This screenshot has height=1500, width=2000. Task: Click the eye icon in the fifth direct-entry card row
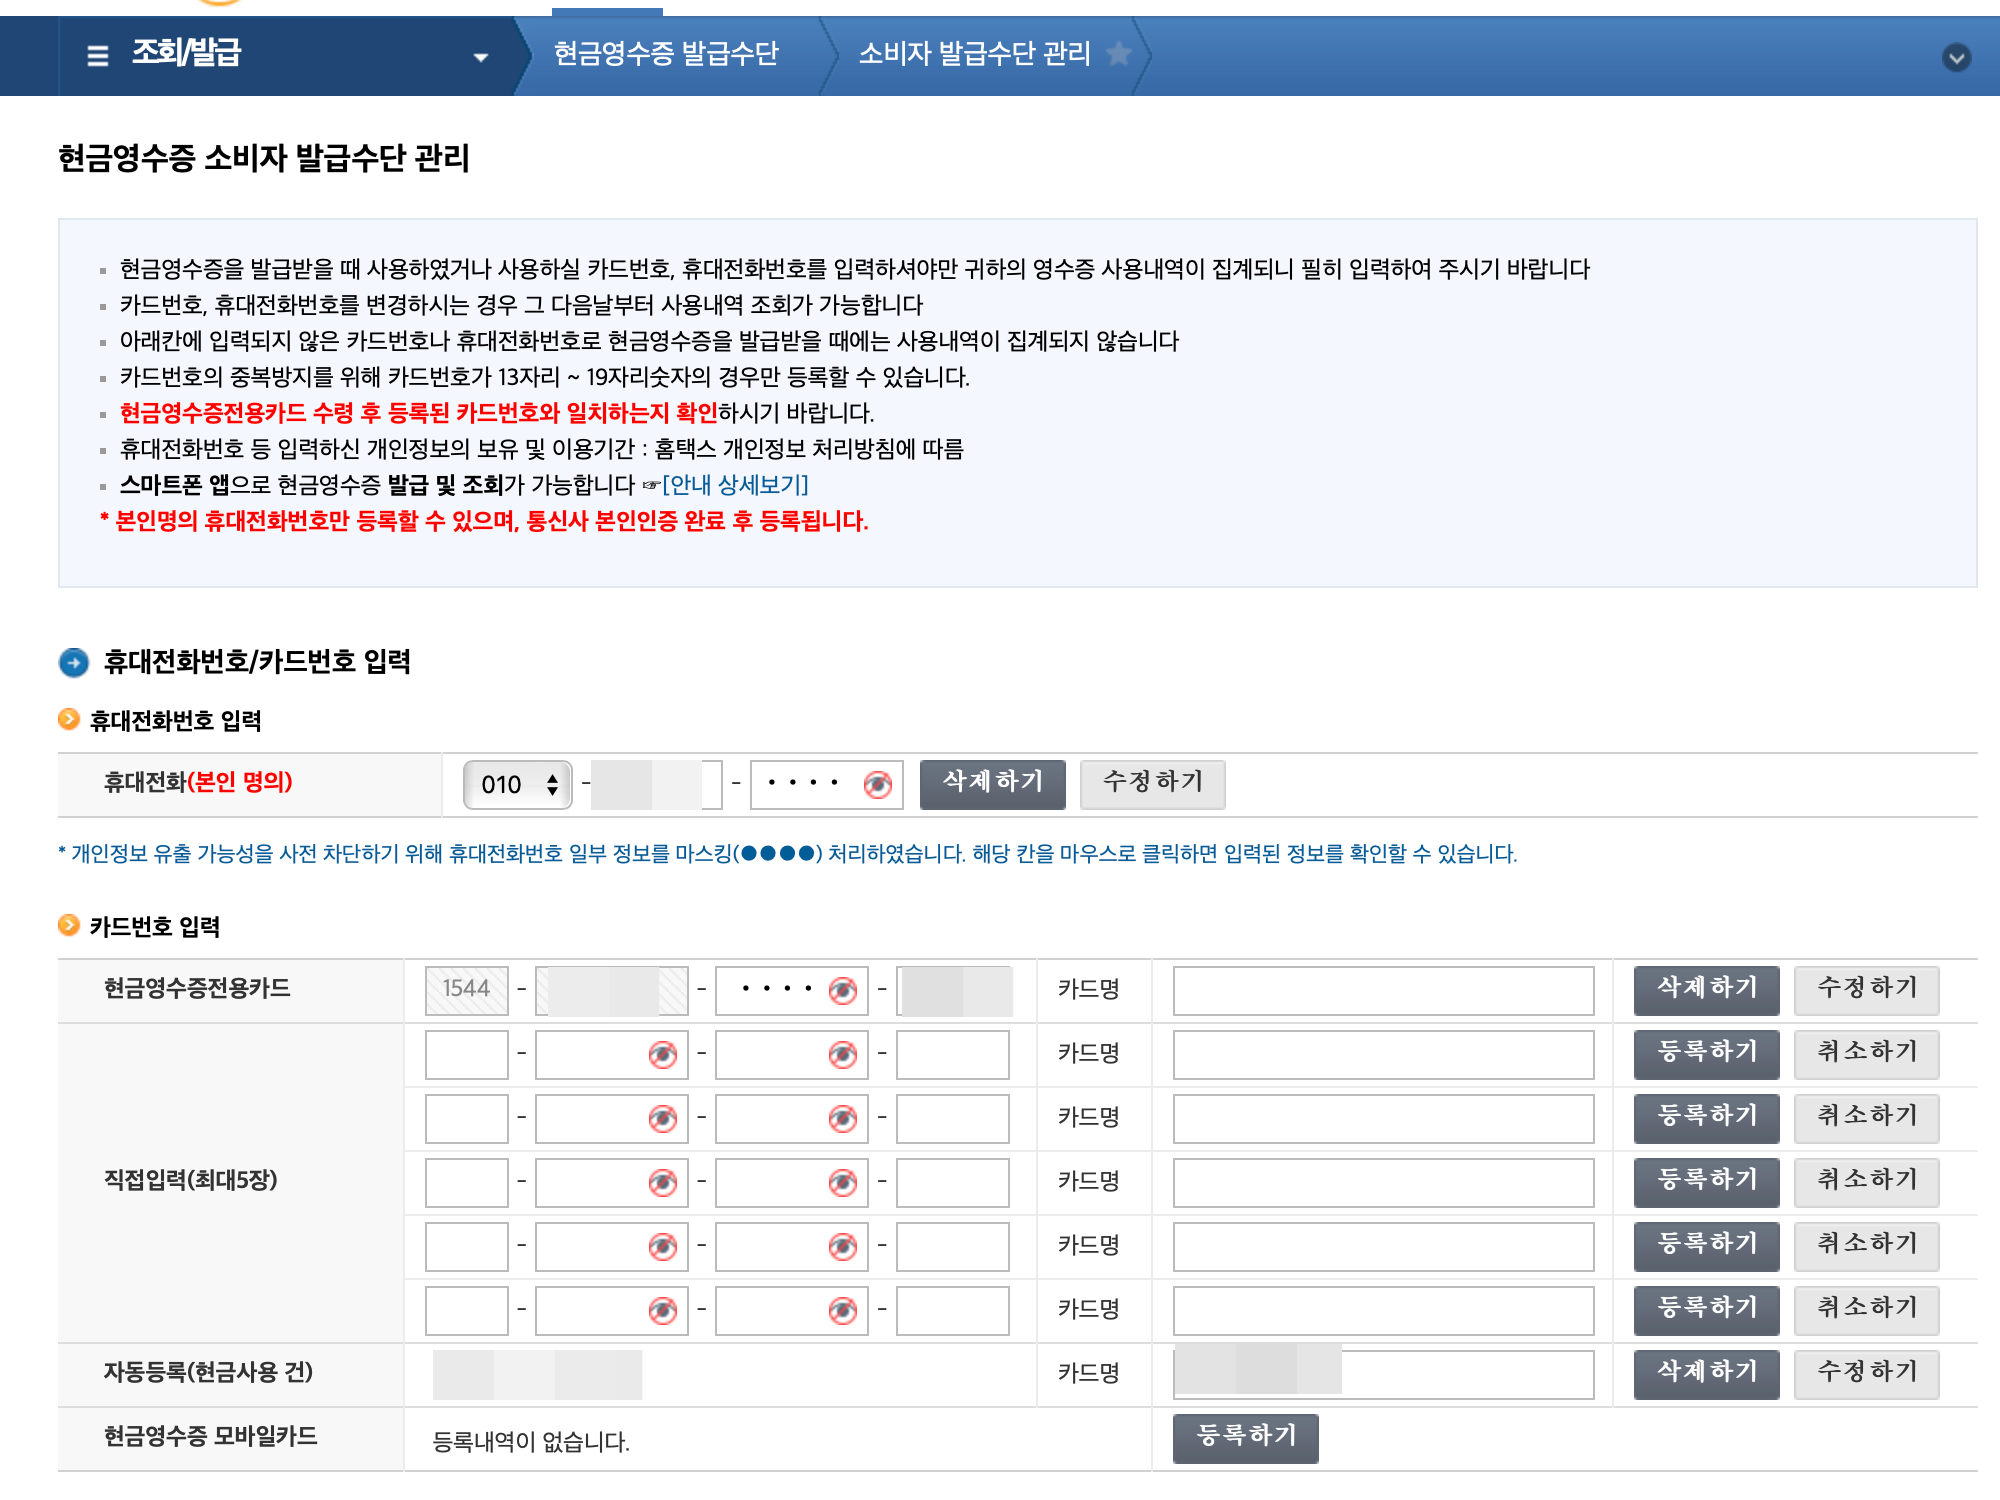pyautogui.click(x=665, y=1308)
